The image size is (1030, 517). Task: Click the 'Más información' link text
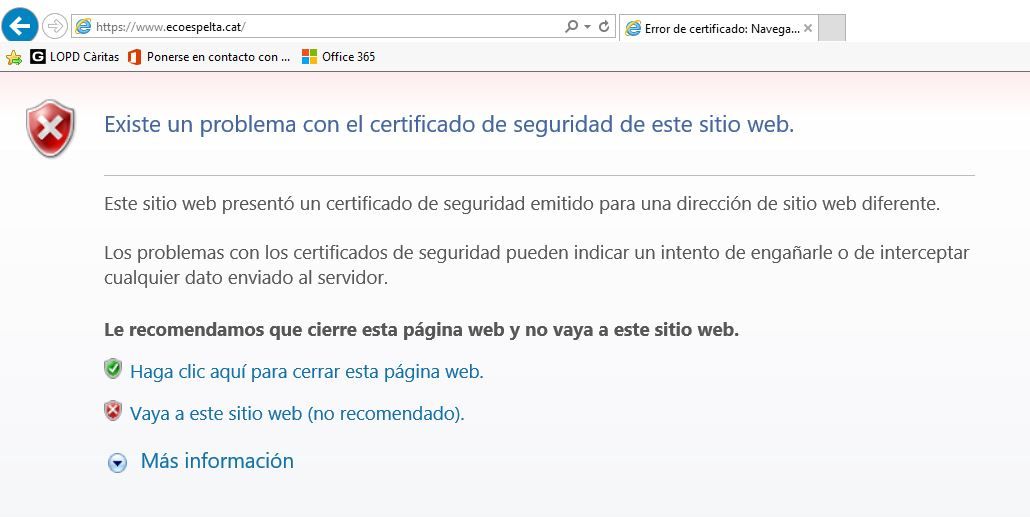(x=217, y=461)
